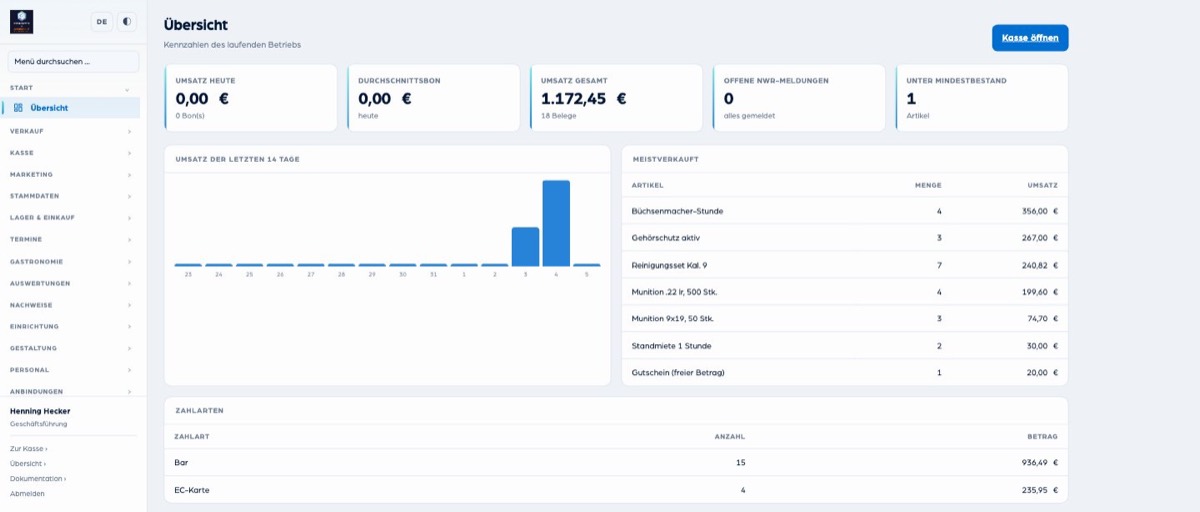
Task: Select the Übersicht dashboard icon in sidebar
Action: (x=18, y=108)
